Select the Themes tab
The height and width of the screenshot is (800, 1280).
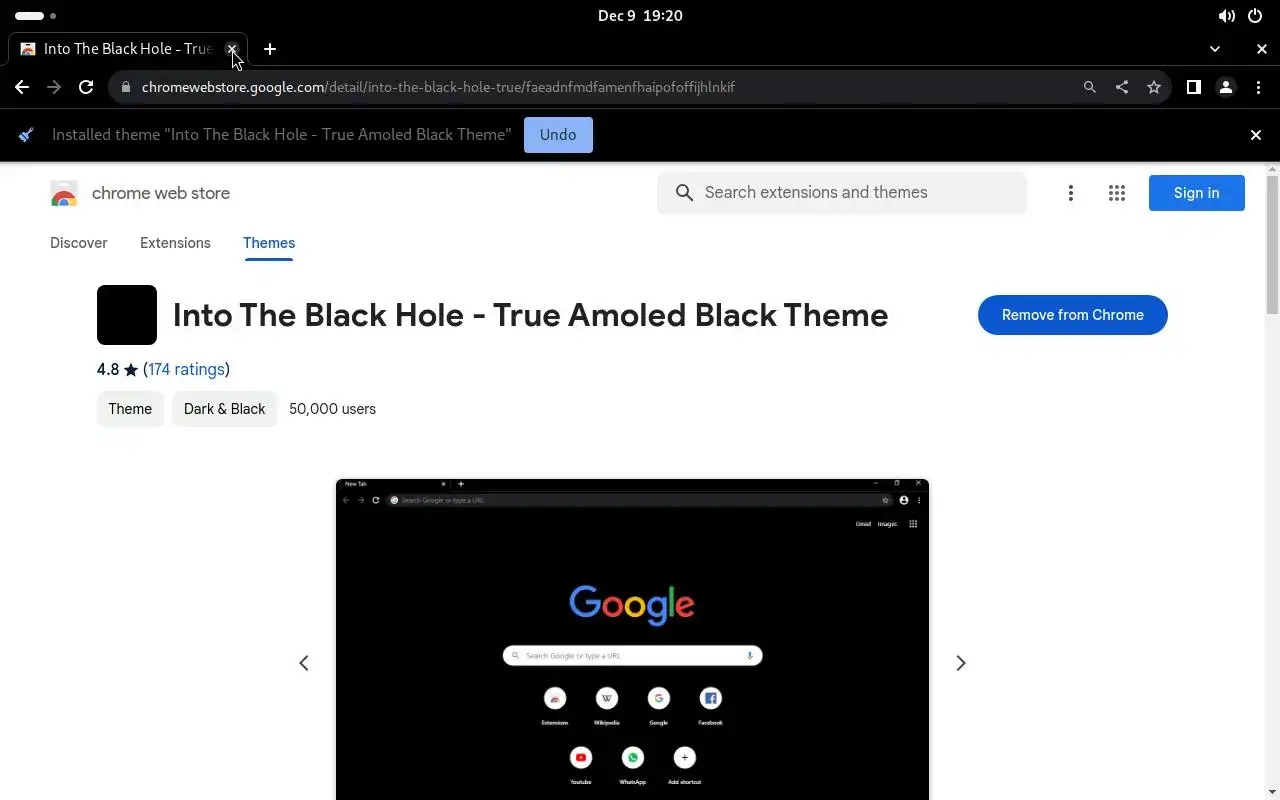click(x=269, y=243)
